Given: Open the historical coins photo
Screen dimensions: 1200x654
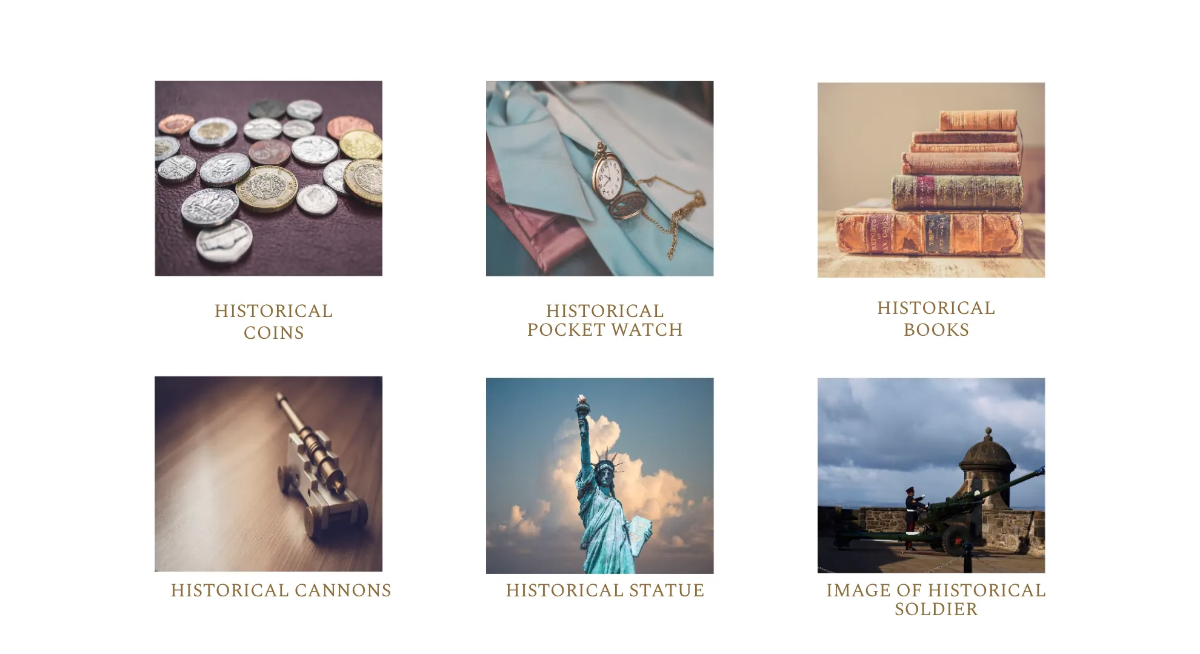Looking at the screenshot, I should [x=268, y=178].
